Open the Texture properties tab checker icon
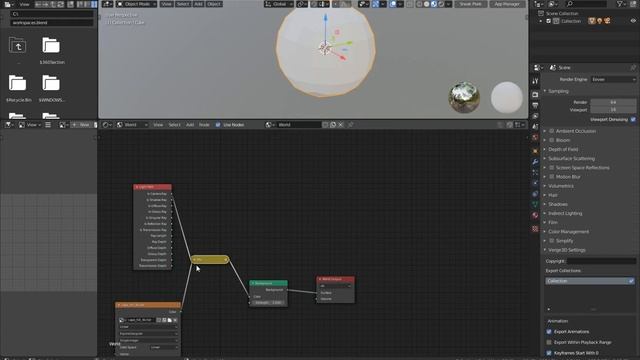640x360 pixels. pyautogui.click(x=535, y=229)
